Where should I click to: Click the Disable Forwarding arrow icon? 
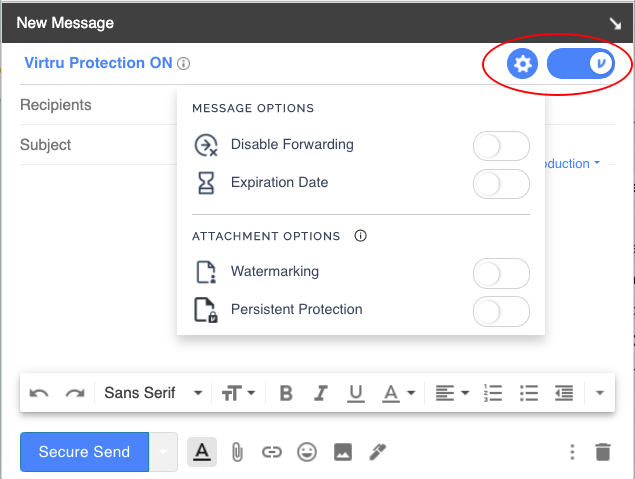[x=206, y=145]
